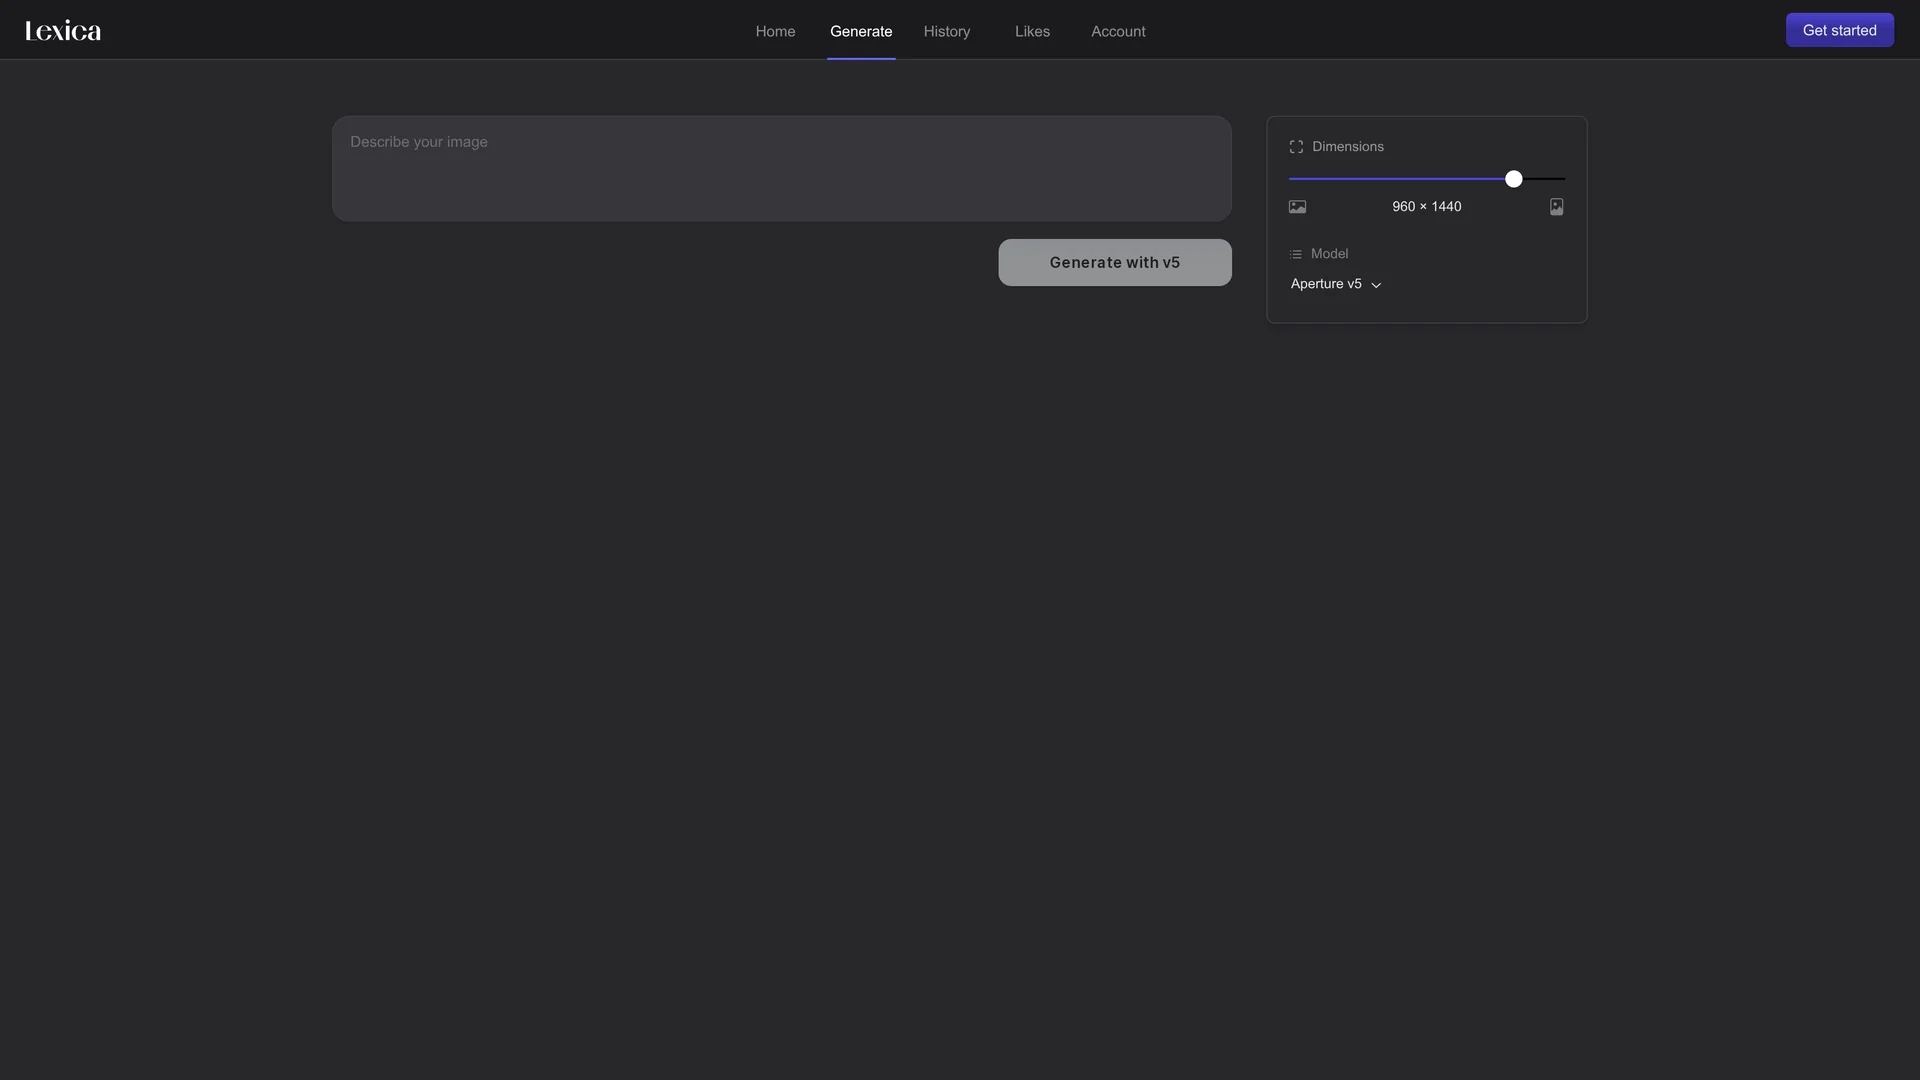Open the Account tab

(x=1118, y=31)
